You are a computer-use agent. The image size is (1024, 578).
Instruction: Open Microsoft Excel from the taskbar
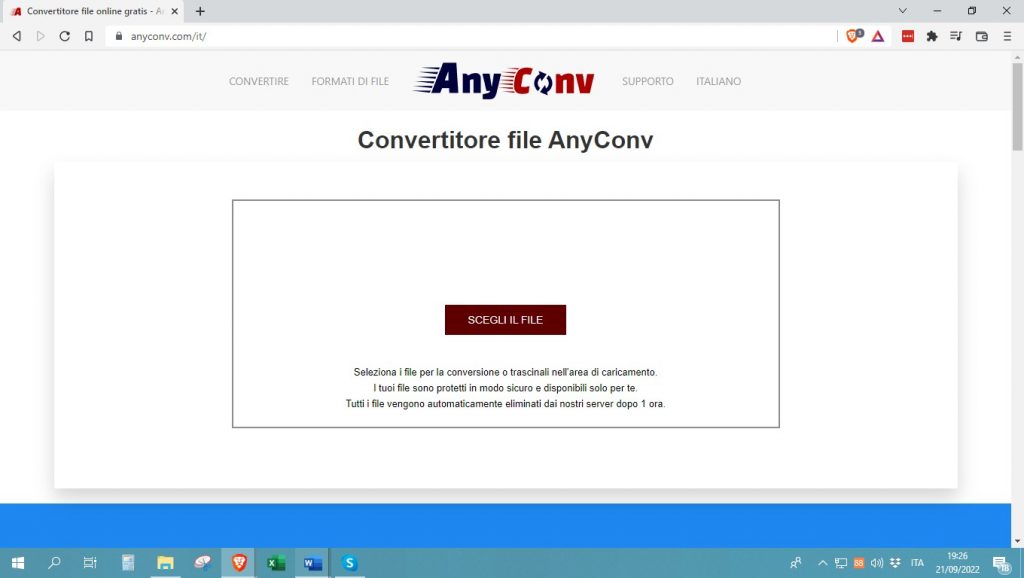coord(274,563)
